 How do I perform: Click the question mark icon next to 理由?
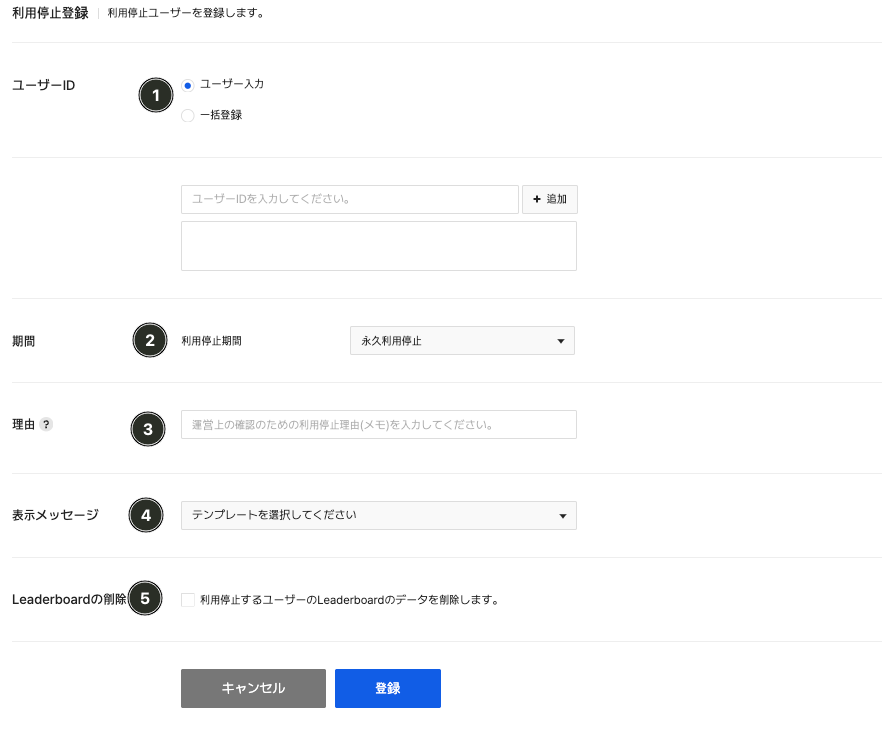click(46, 424)
